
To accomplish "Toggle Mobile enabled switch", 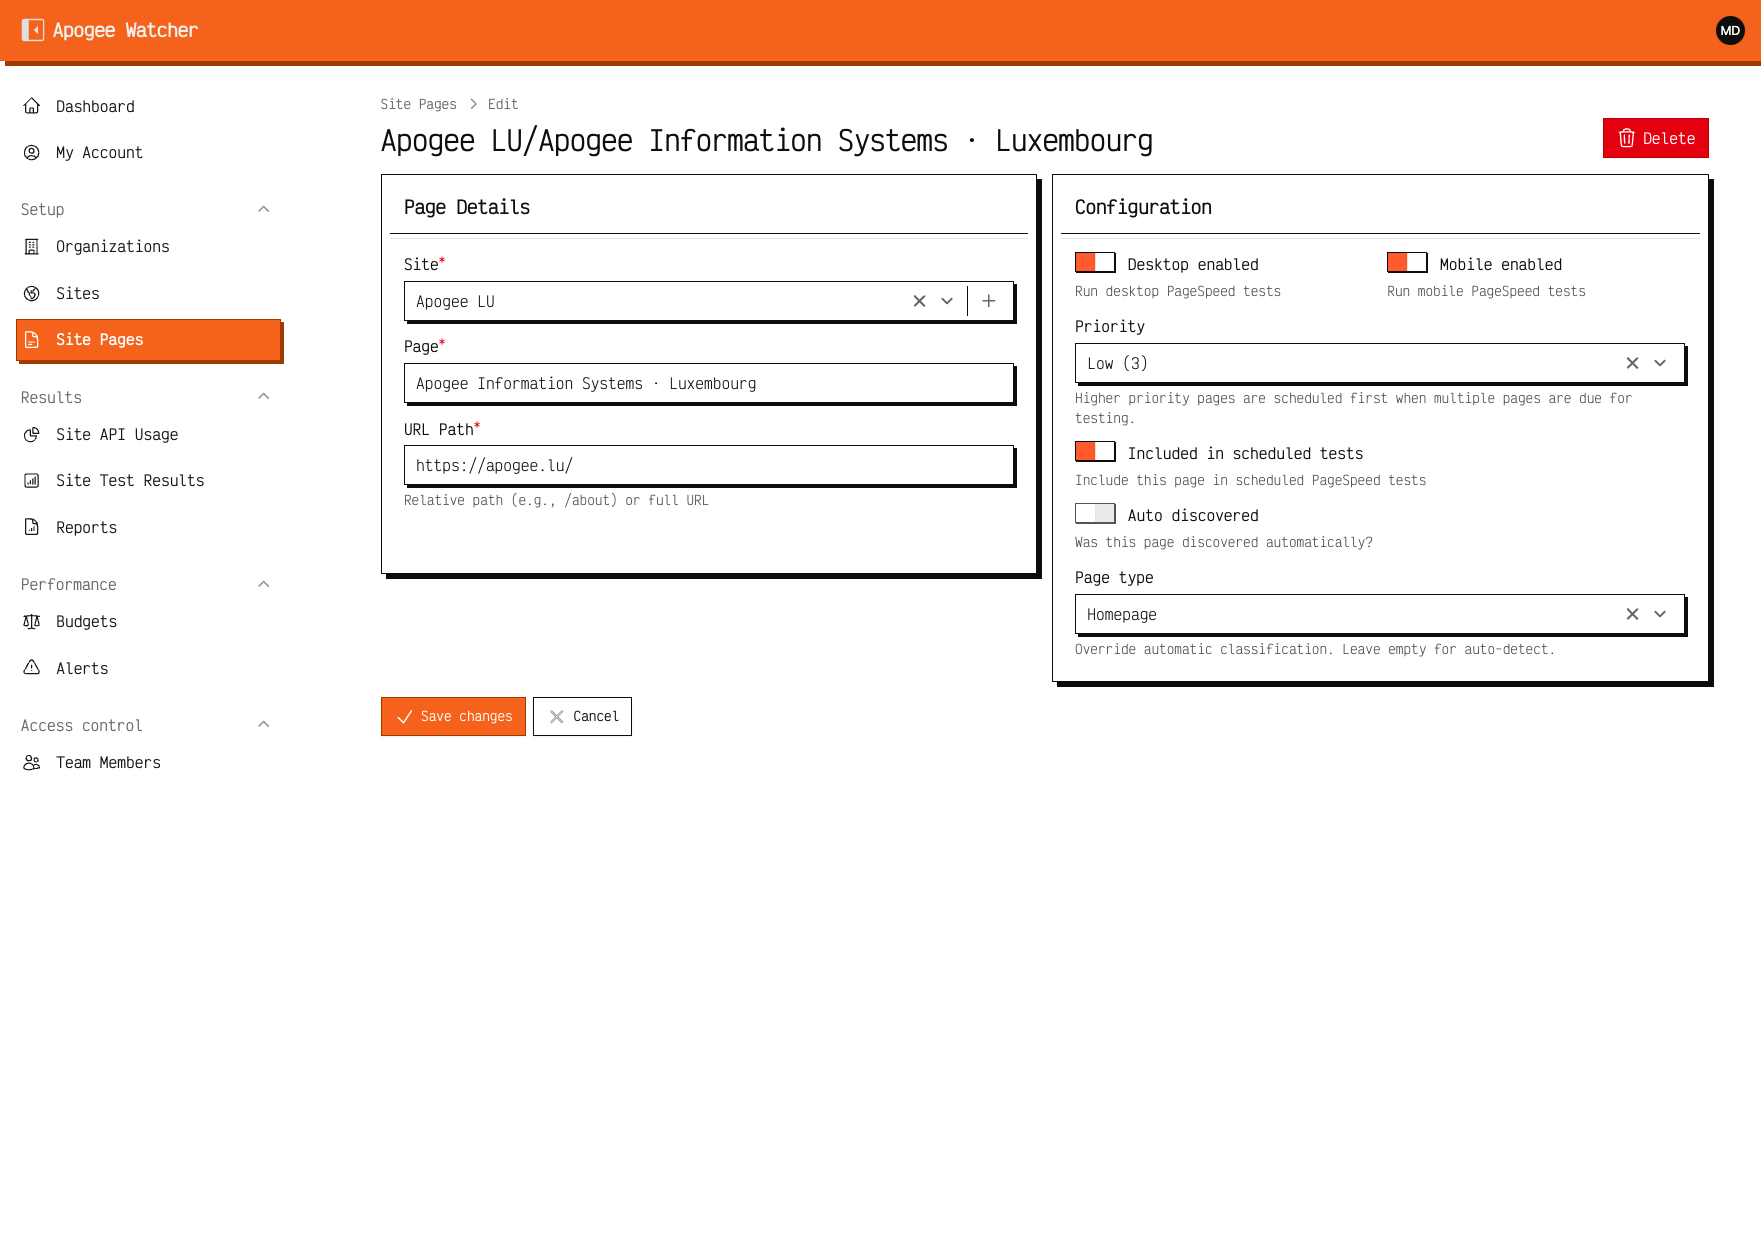I will click(x=1407, y=263).
